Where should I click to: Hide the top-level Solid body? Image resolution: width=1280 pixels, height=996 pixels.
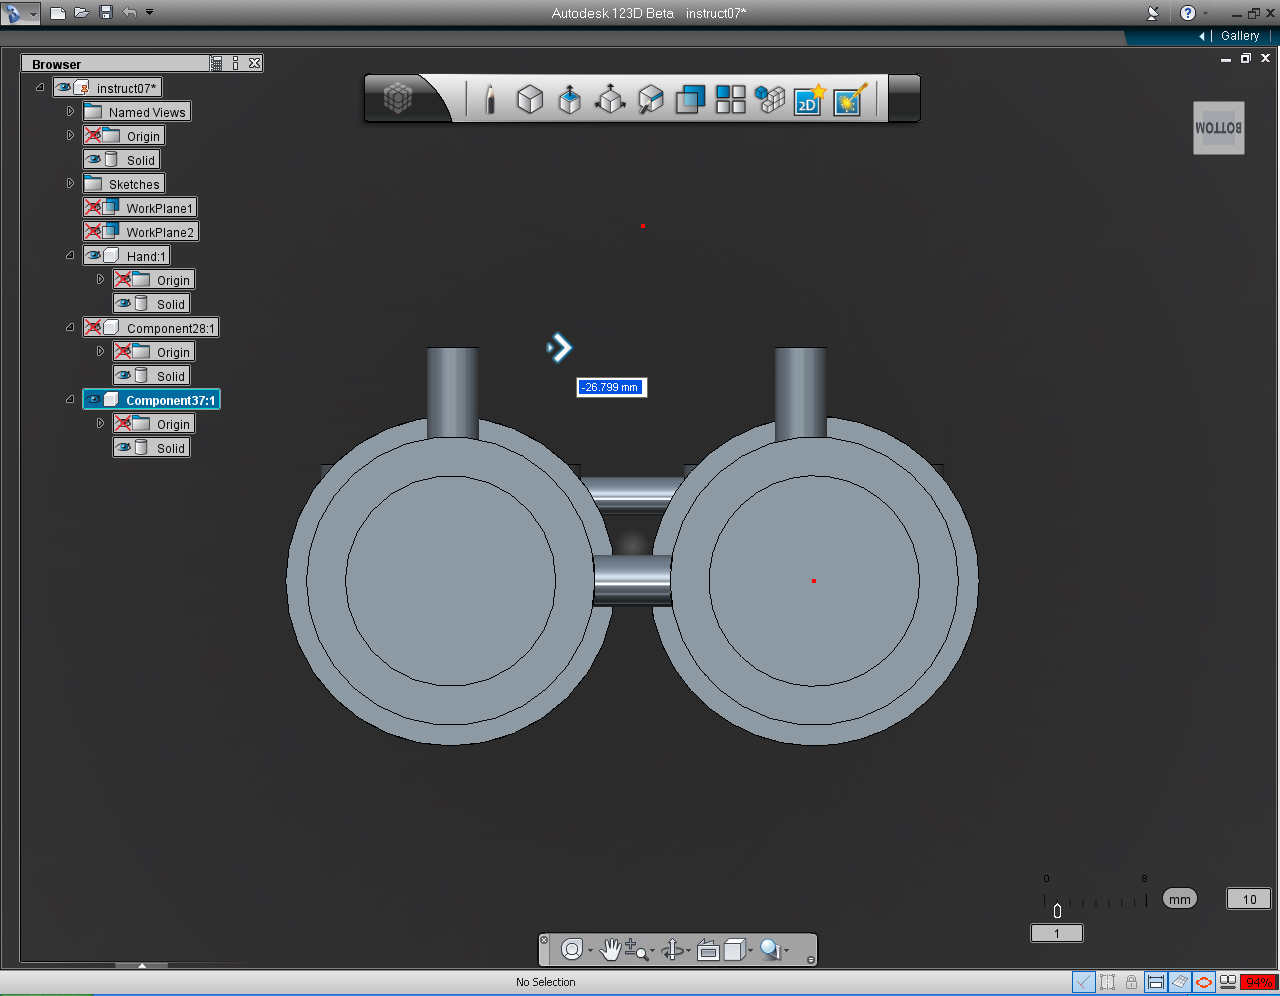pos(94,160)
